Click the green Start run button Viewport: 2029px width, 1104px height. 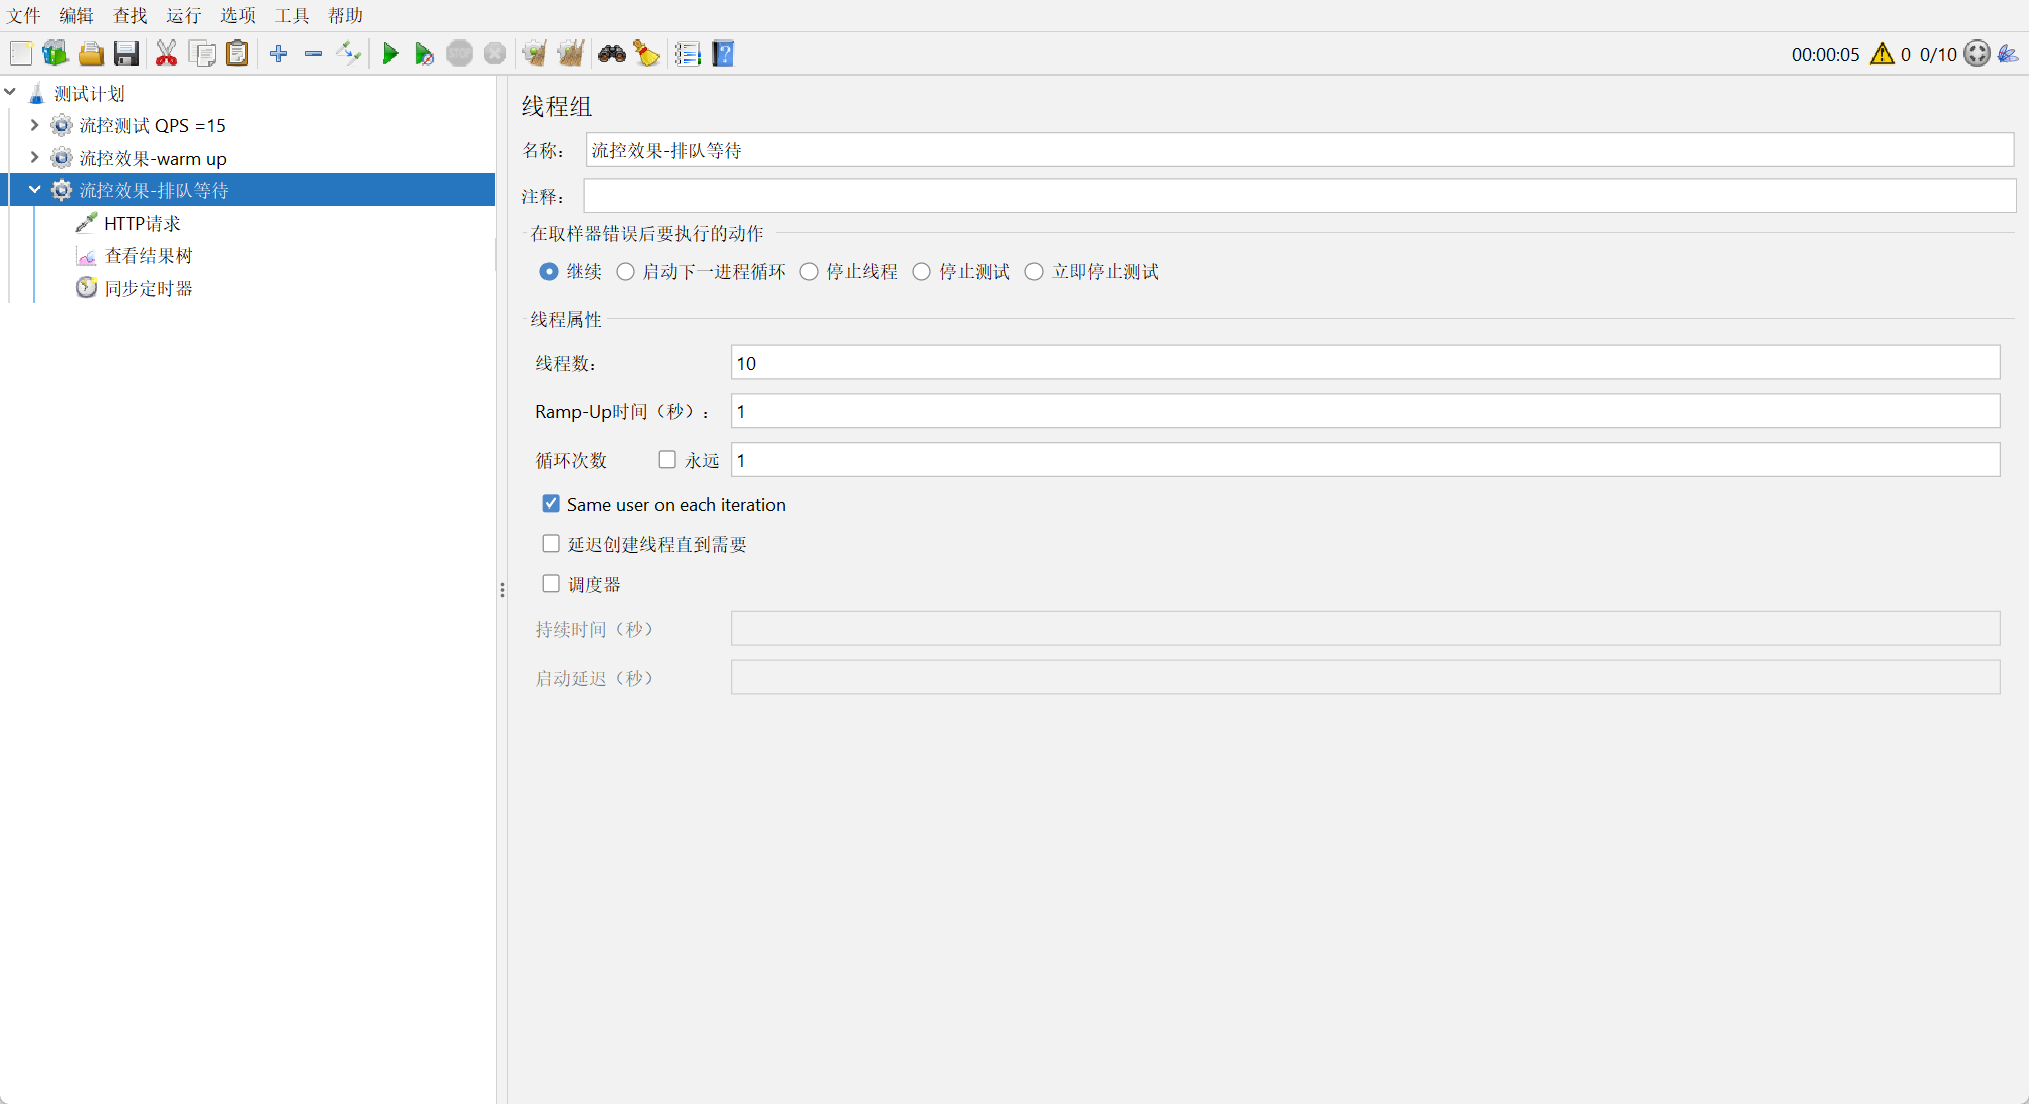point(390,54)
